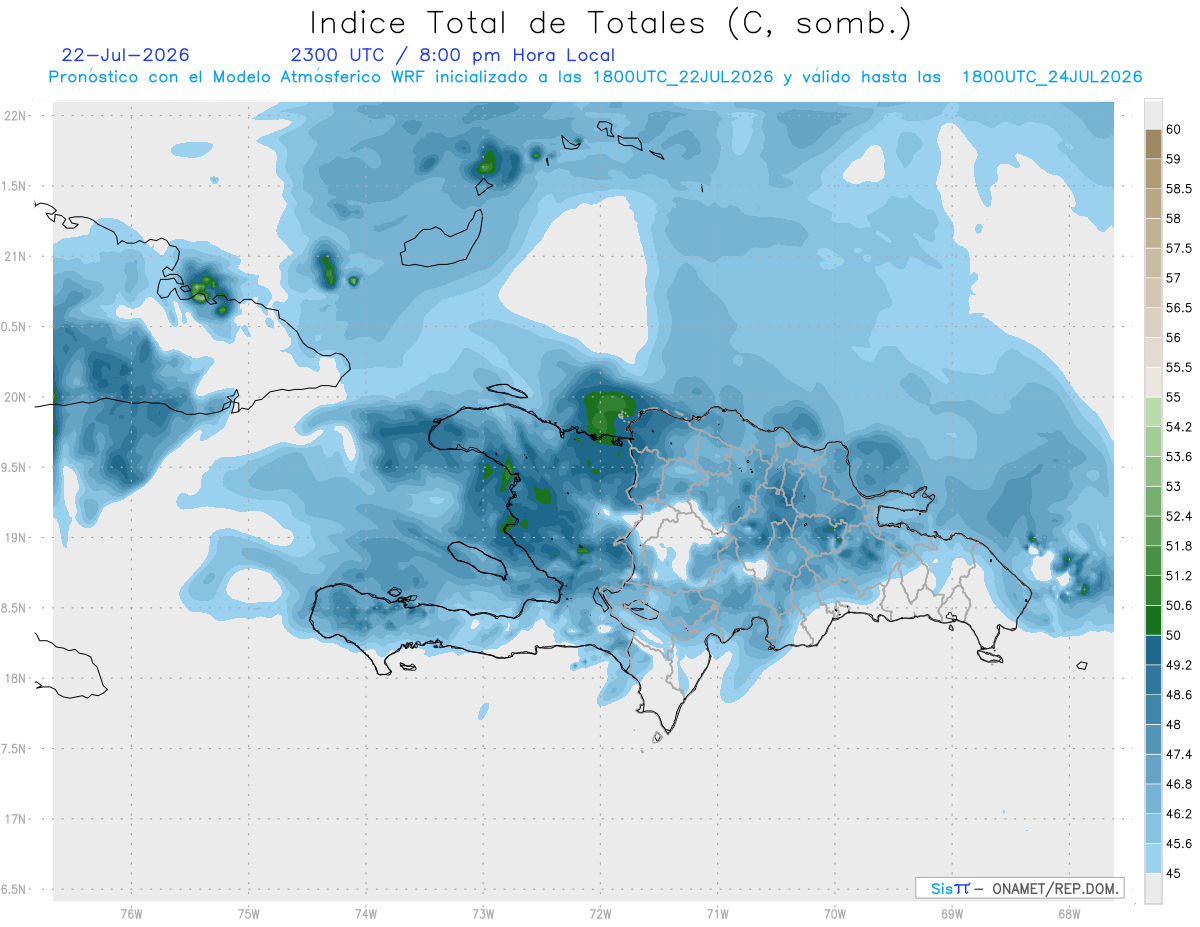This screenshot has width=1200, height=927.
Task: Select the date text "22-Jul-2026"
Action: coord(126,55)
